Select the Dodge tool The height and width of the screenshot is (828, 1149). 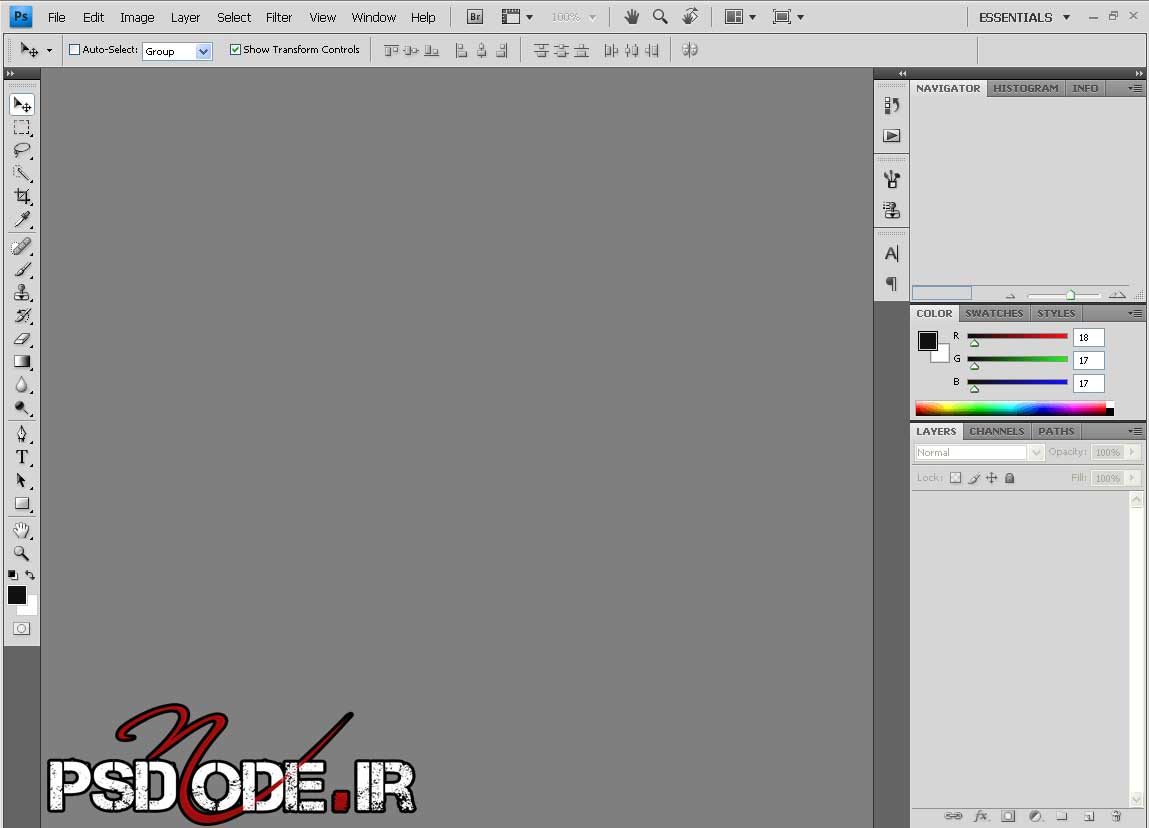click(22, 407)
